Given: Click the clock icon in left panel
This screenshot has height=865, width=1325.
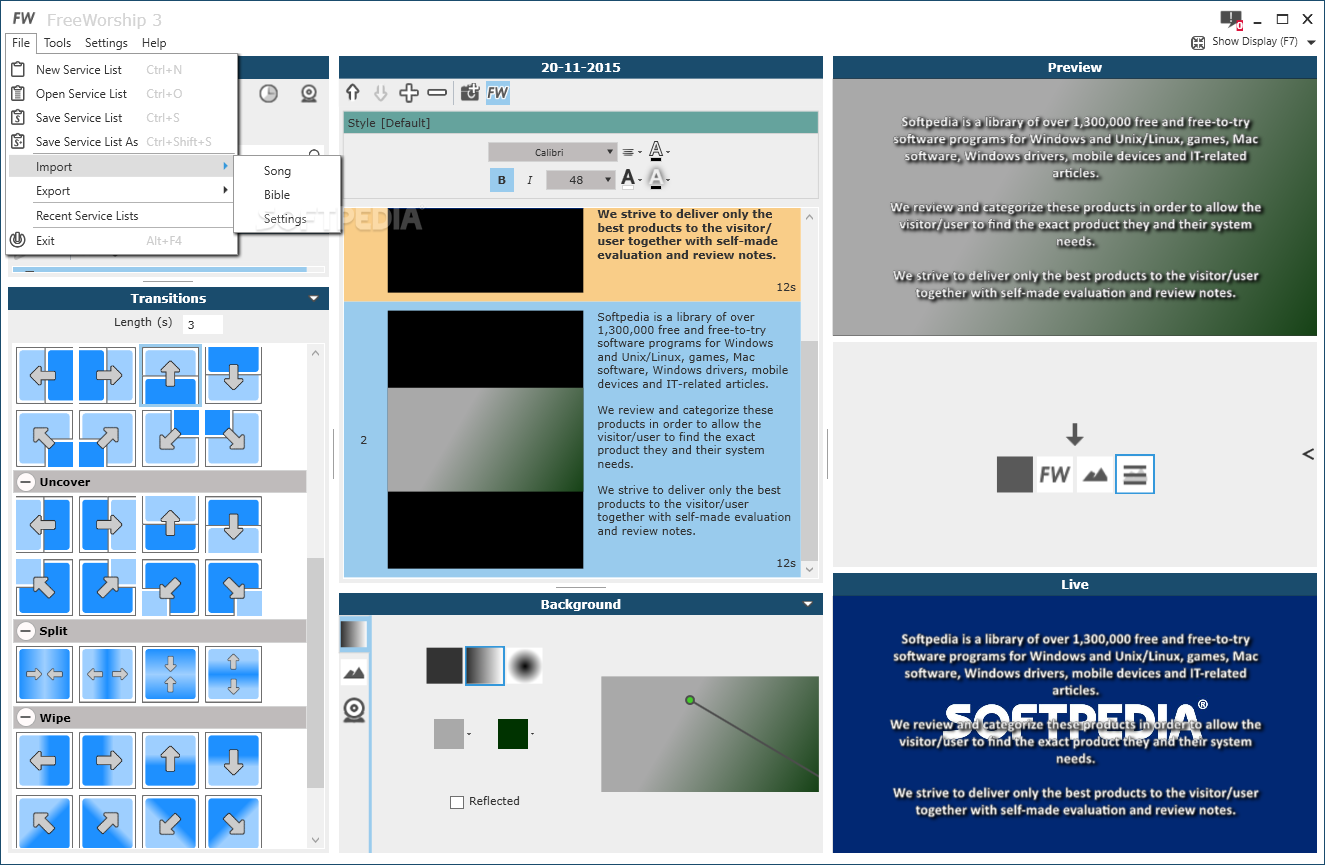Looking at the screenshot, I should click(x=269, y=94).
